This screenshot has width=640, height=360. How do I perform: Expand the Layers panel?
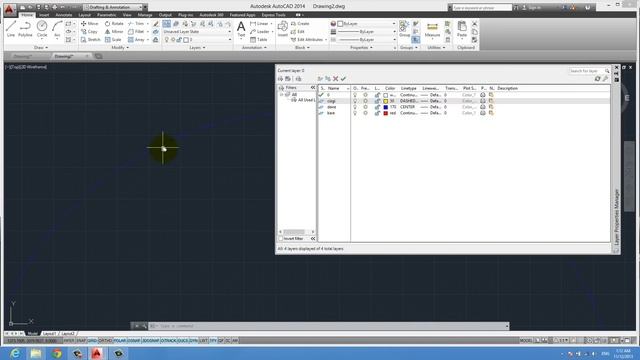tap(197, 48)
